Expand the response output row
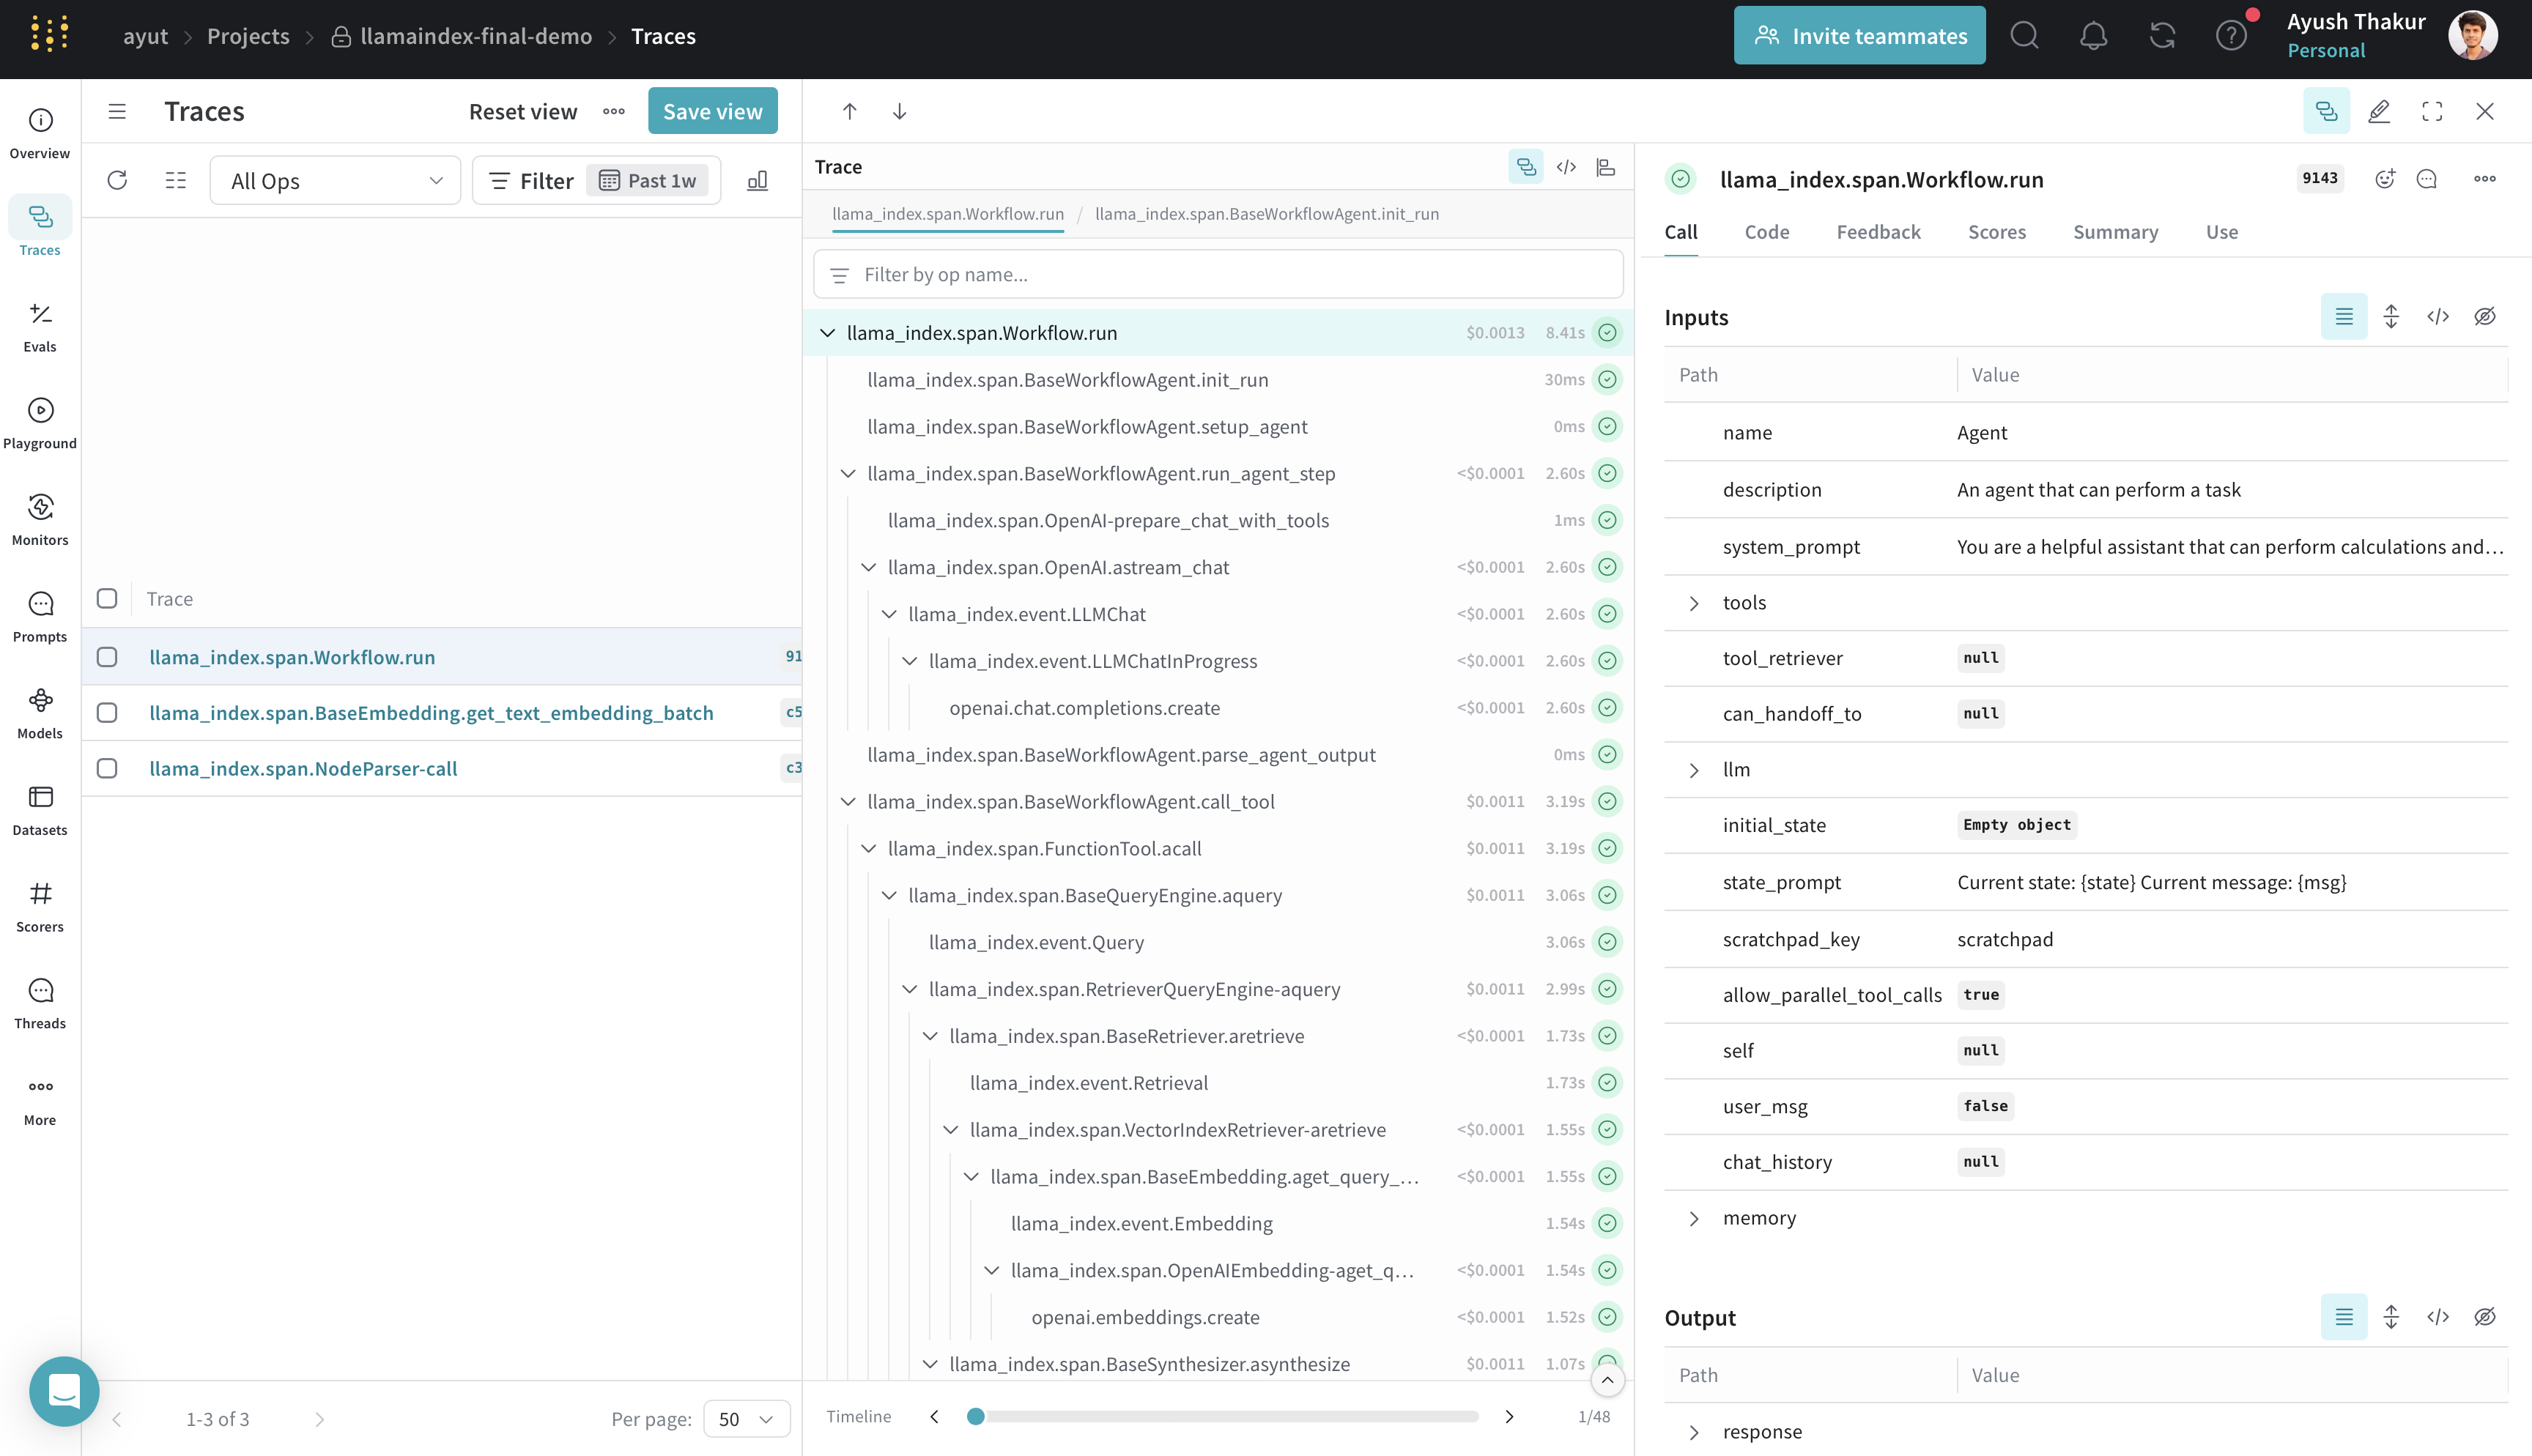2532x1456 pixels. tap(1694, 1432)
